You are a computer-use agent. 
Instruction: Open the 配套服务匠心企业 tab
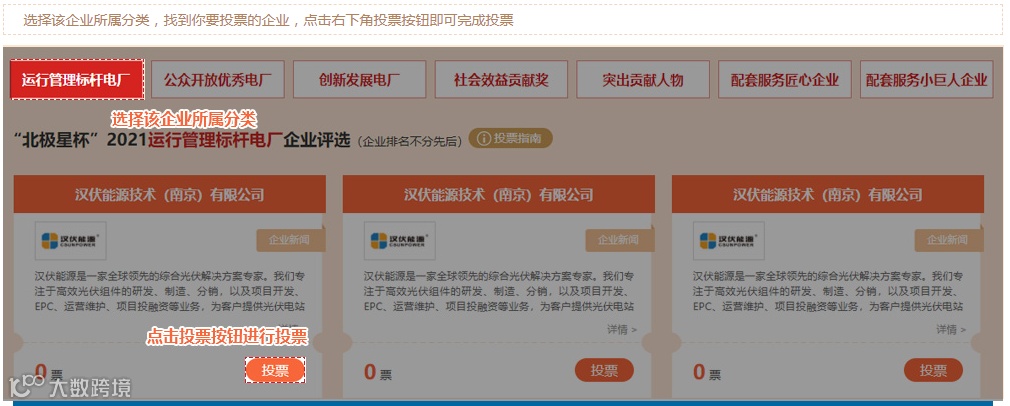click(x=785, y=80)
